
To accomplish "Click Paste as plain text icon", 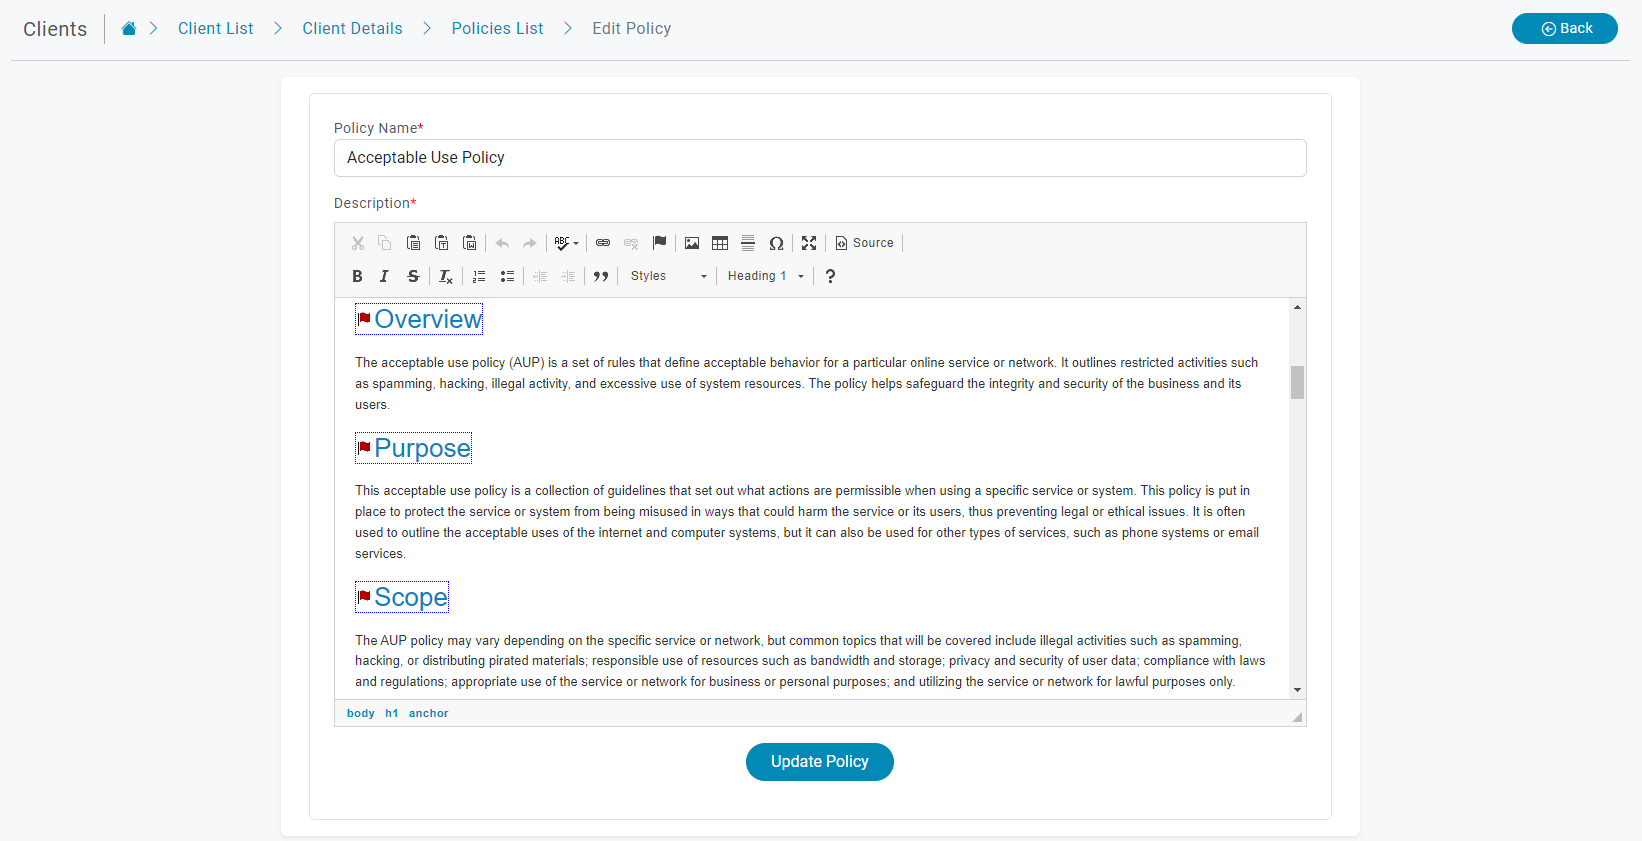I will pos(441,243).
